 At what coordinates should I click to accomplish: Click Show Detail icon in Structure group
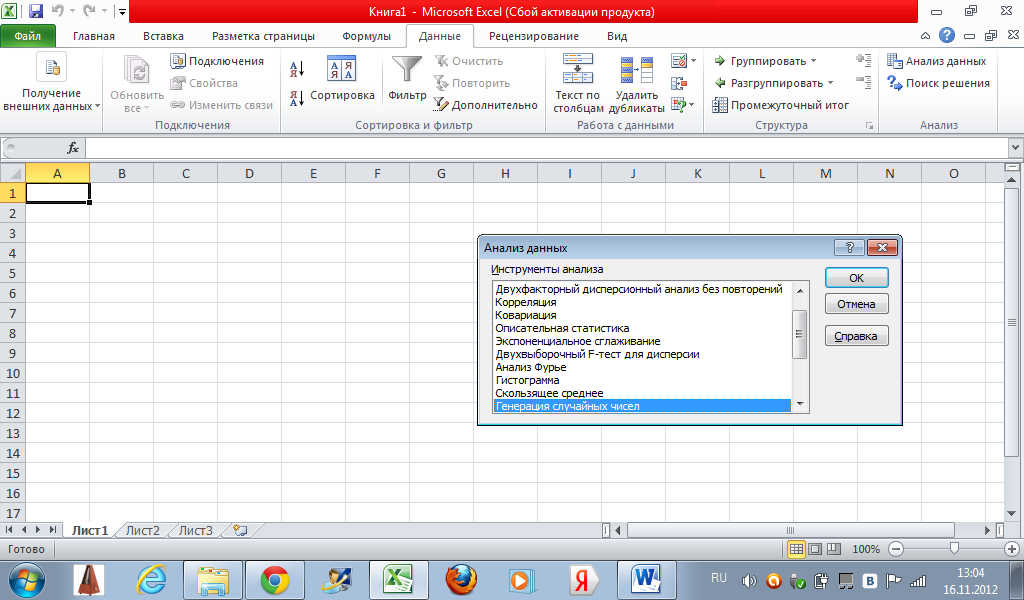[x=864, y=60]
